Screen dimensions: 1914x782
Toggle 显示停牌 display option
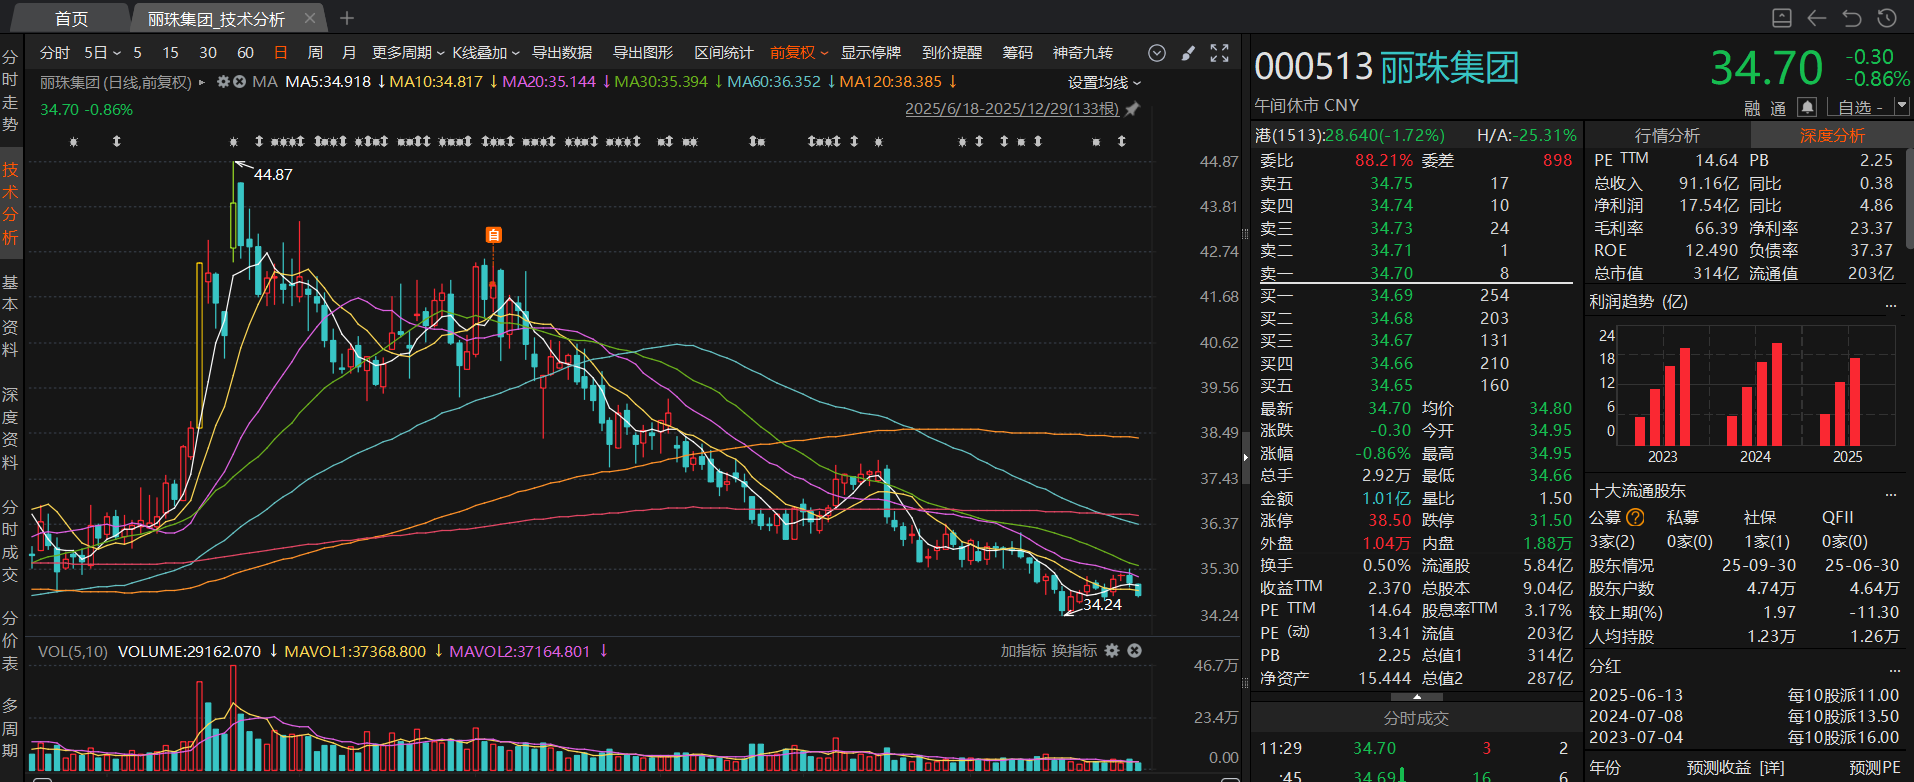[x=870, y=53]
